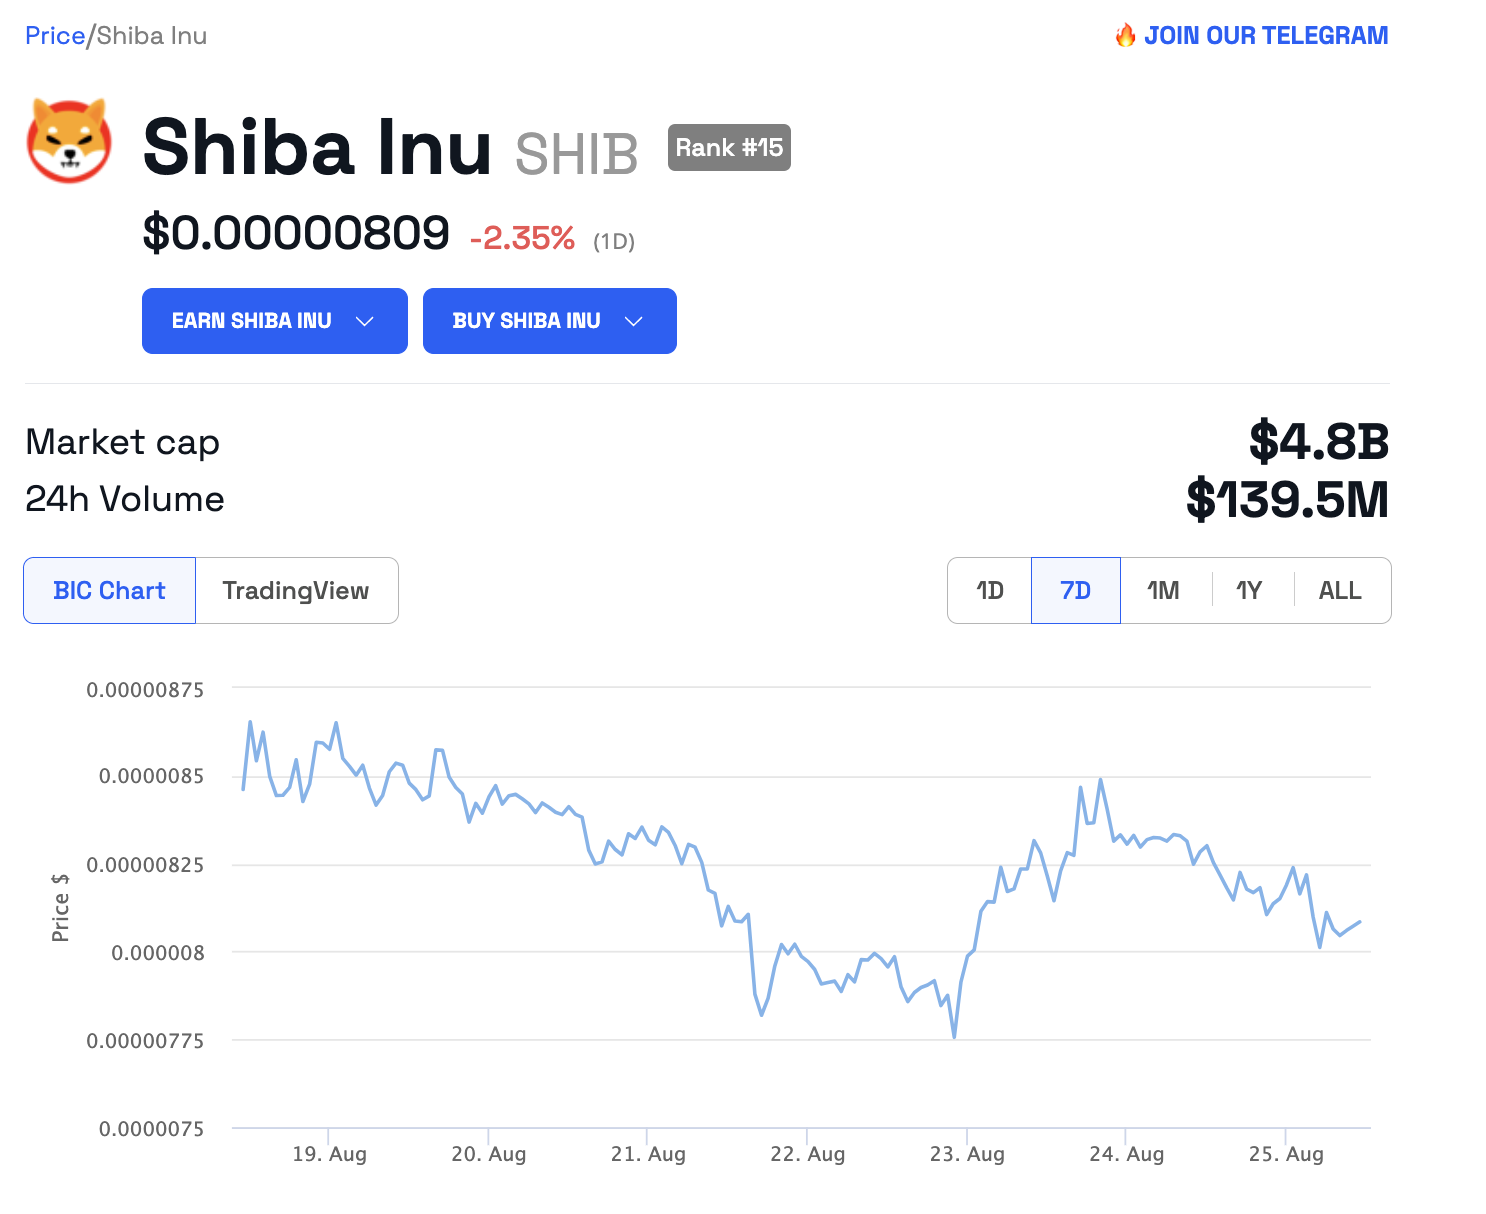Enable the ALL timeframe view
The image size is (1486, 1214).
tap(1340, 590)
